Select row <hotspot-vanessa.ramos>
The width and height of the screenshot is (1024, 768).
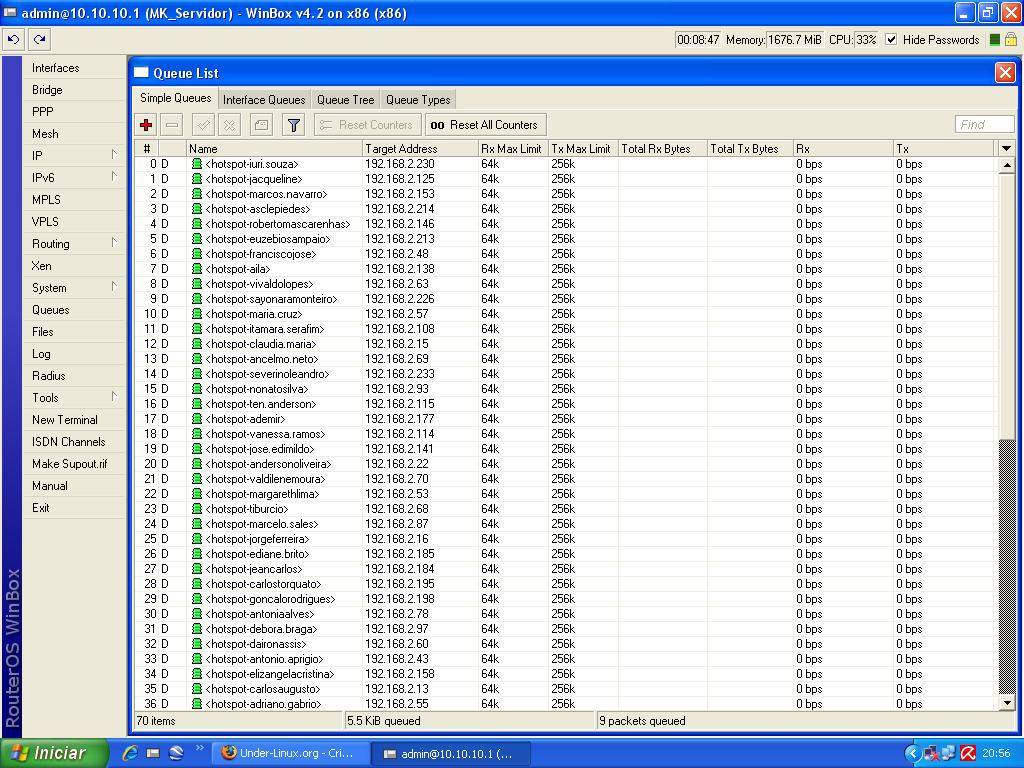click(x=566, y=434)
